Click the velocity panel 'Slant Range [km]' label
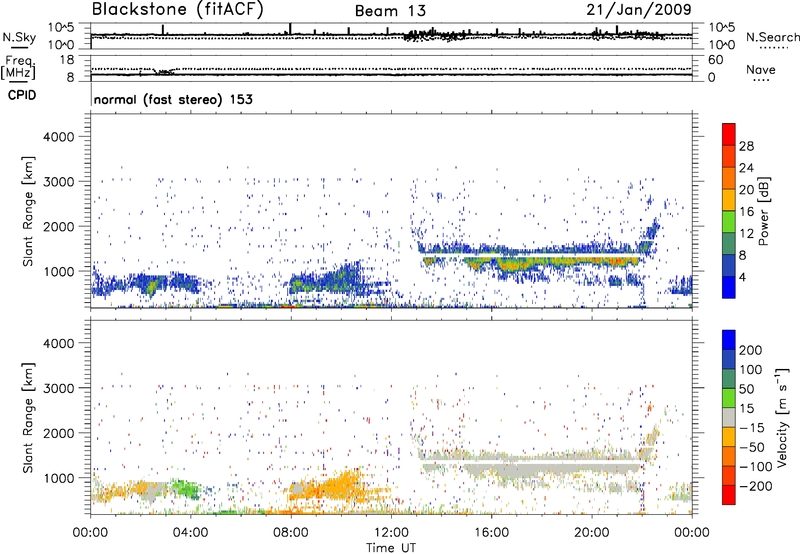This screenshot has width=800, height=554. click(28, 417)
